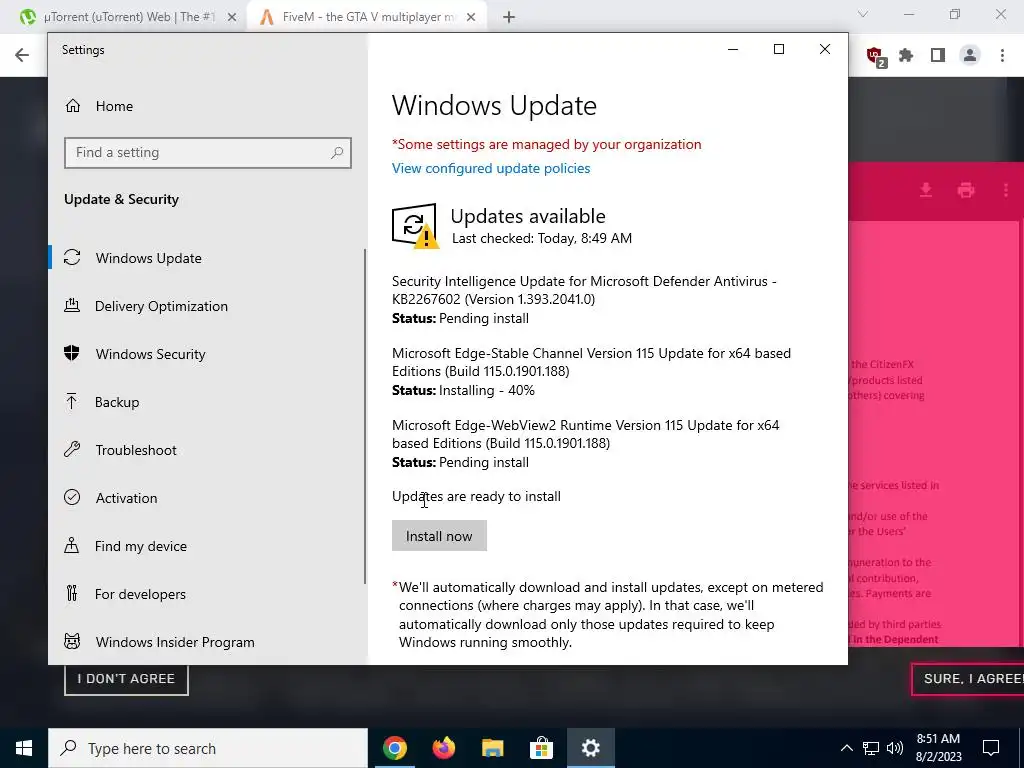The image size is (1024, 768).
Task: Click I DON'T AGREE button on FiveM page
Action: pos(126,679)
